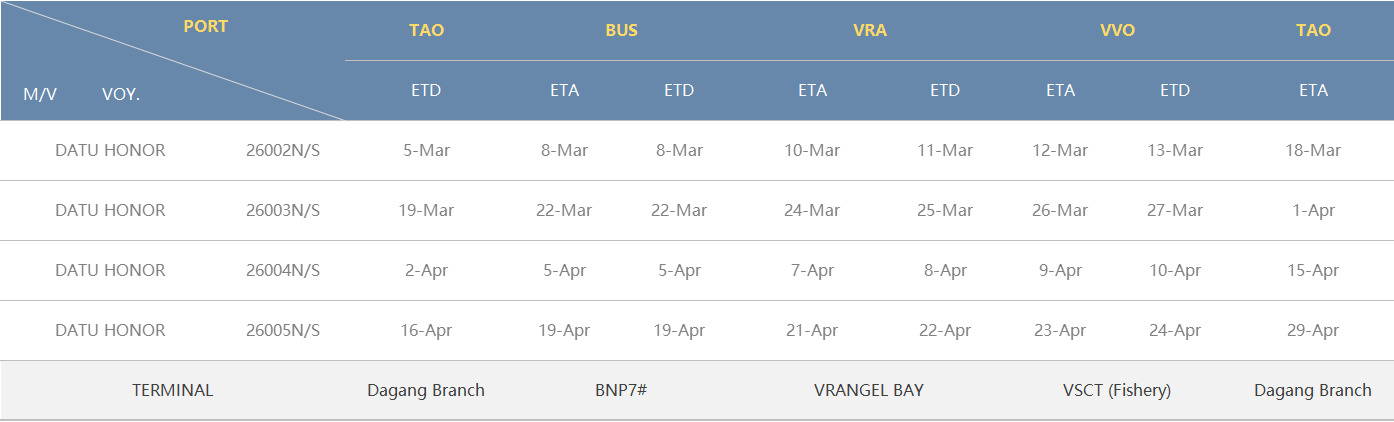The image size is (1394, 422).
Task: Select voyage number 26002N/S
Action: tap(283, 150)
